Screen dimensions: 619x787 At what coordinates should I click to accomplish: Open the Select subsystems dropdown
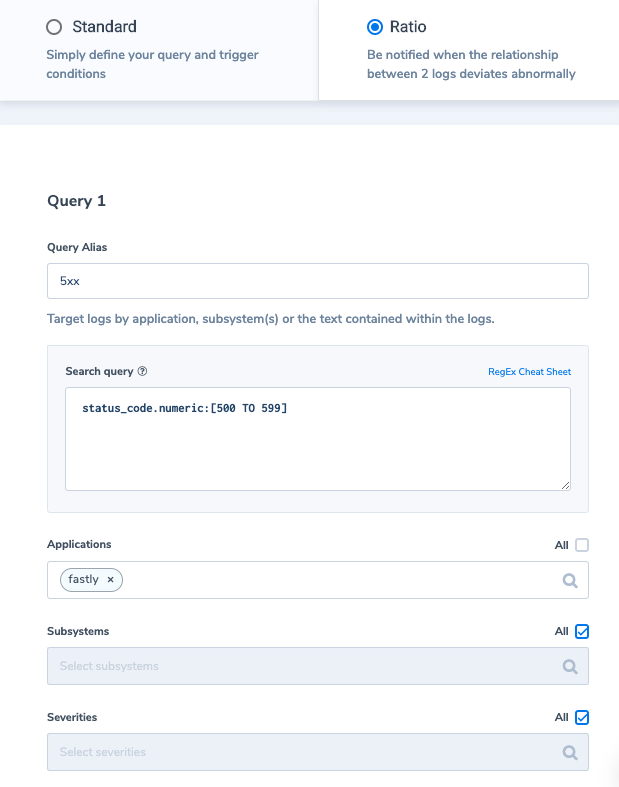pyautogui.click(x=318, y=666)
